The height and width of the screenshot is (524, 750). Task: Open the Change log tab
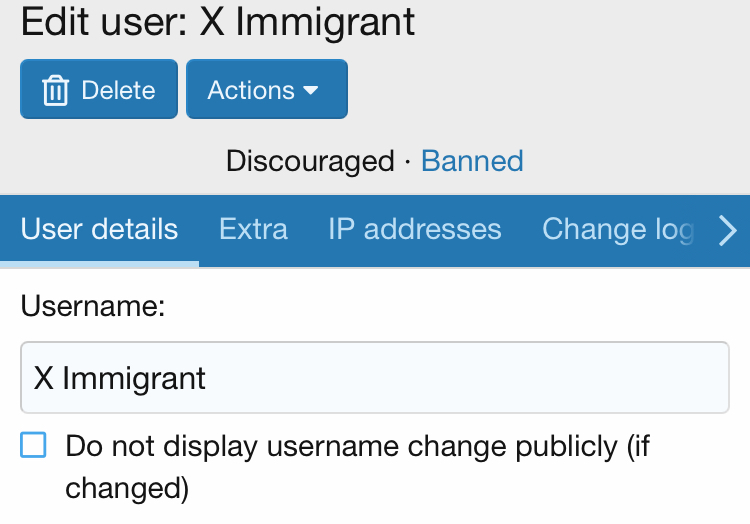click(x=618, y=229)
